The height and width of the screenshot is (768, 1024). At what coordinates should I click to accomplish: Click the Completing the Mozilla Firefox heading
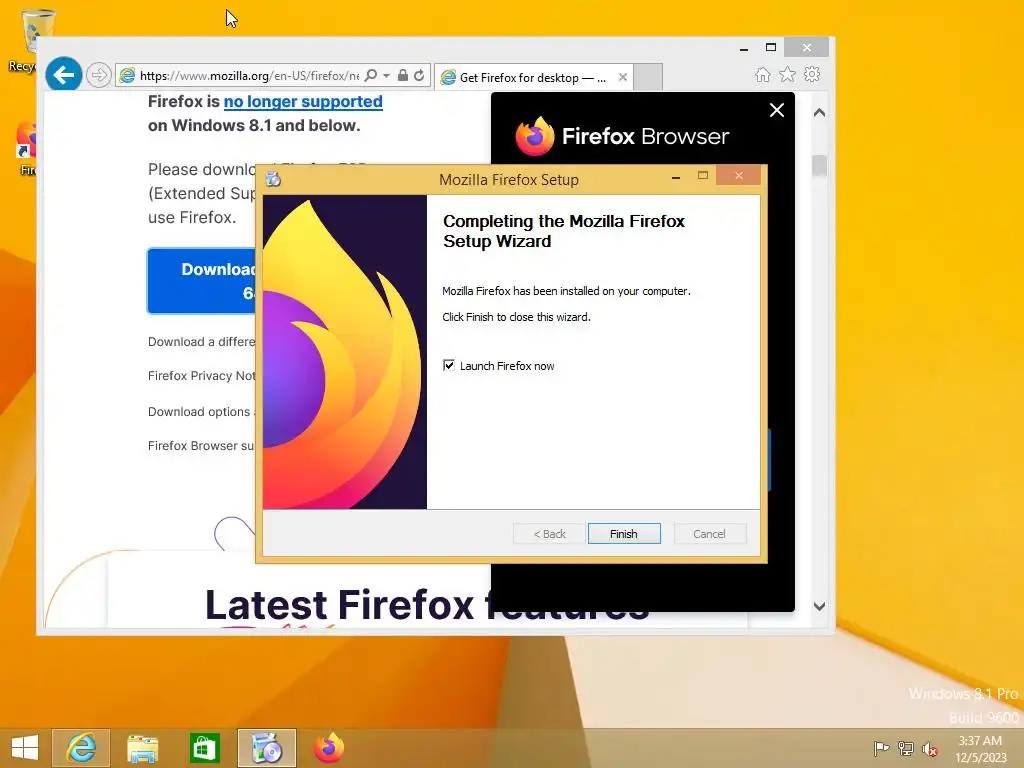(x=564, y=231)
